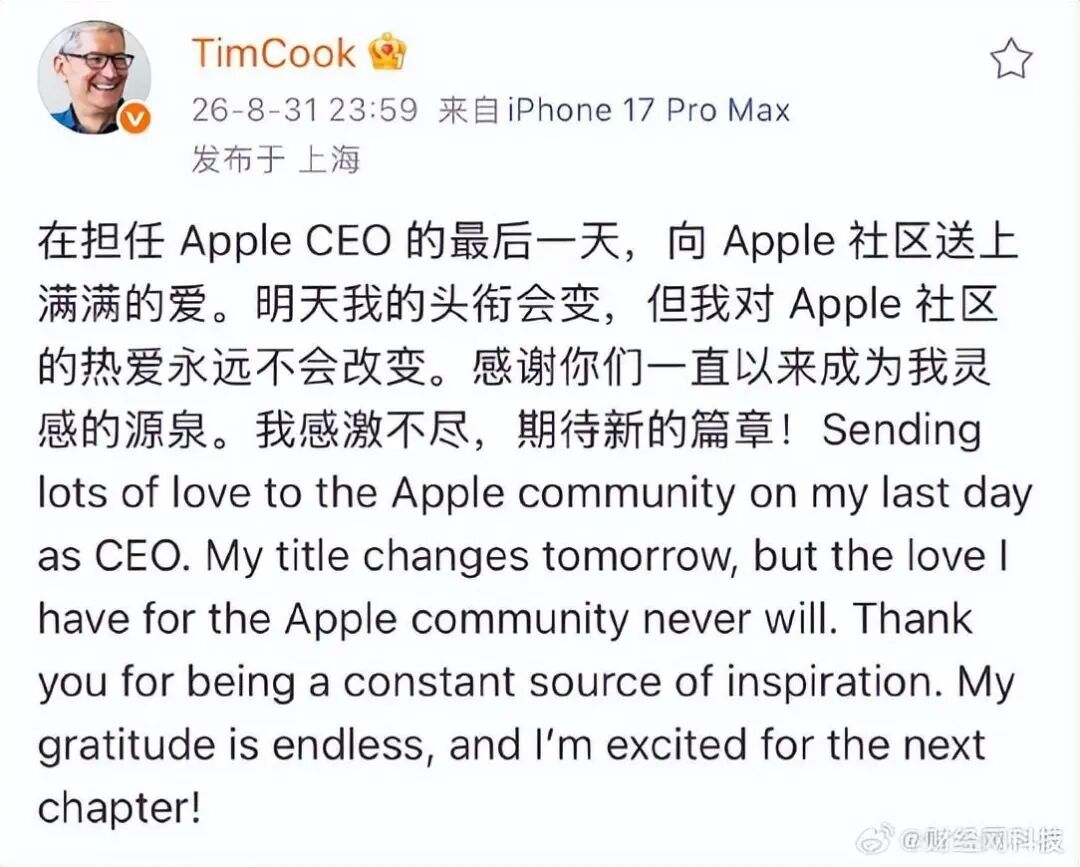Open the TimCook username link
Viewport: 1080px width, 867px height.
[273, 53]
